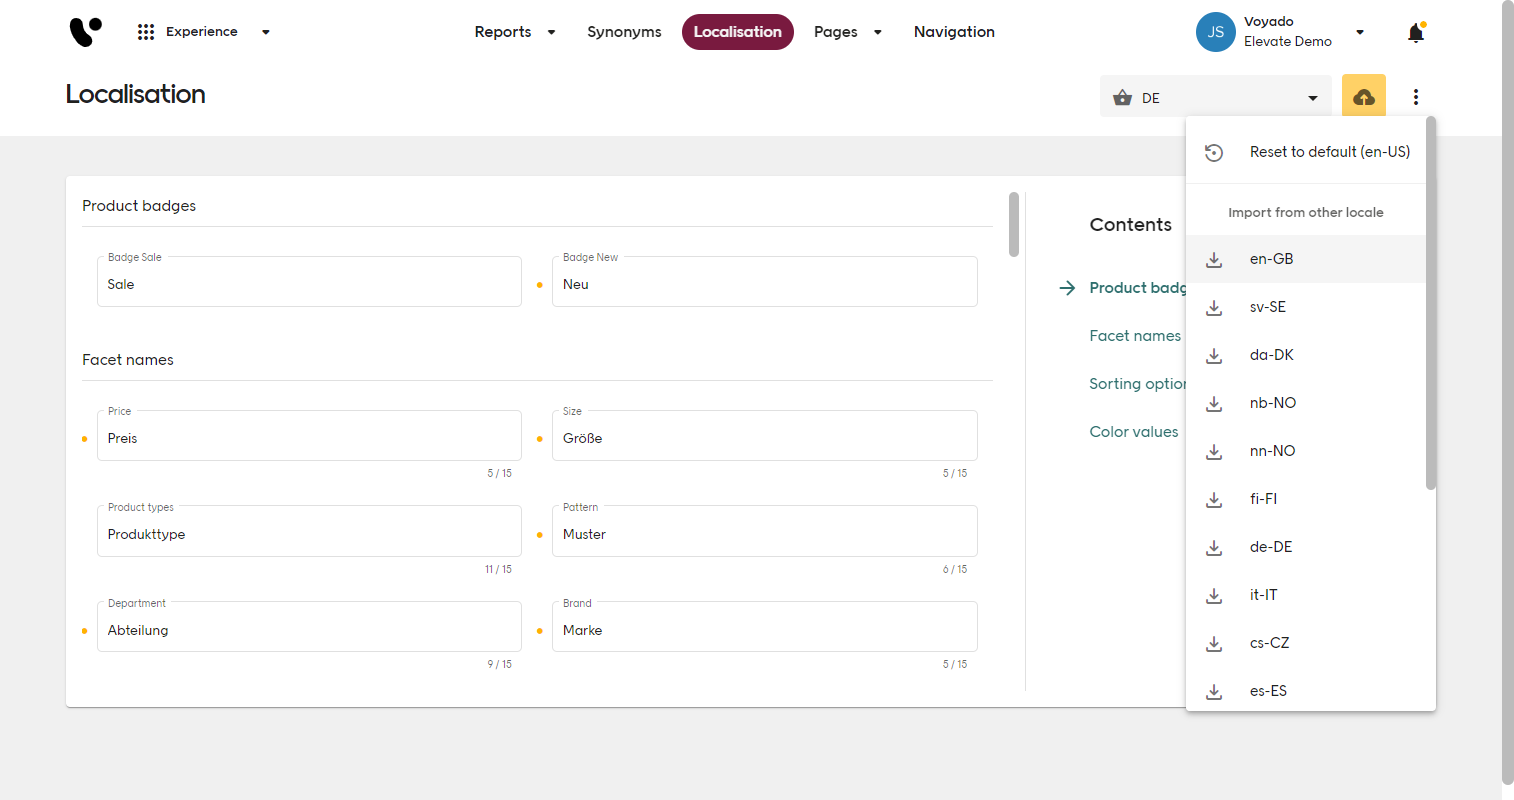
Task: Click the arrow icon beside Product badges
Action: (1067, 288)
